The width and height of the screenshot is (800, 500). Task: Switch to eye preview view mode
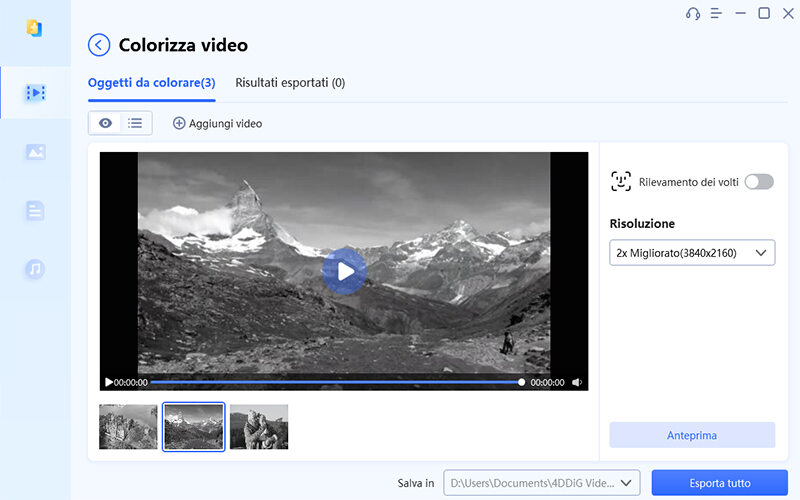[105, 123]
